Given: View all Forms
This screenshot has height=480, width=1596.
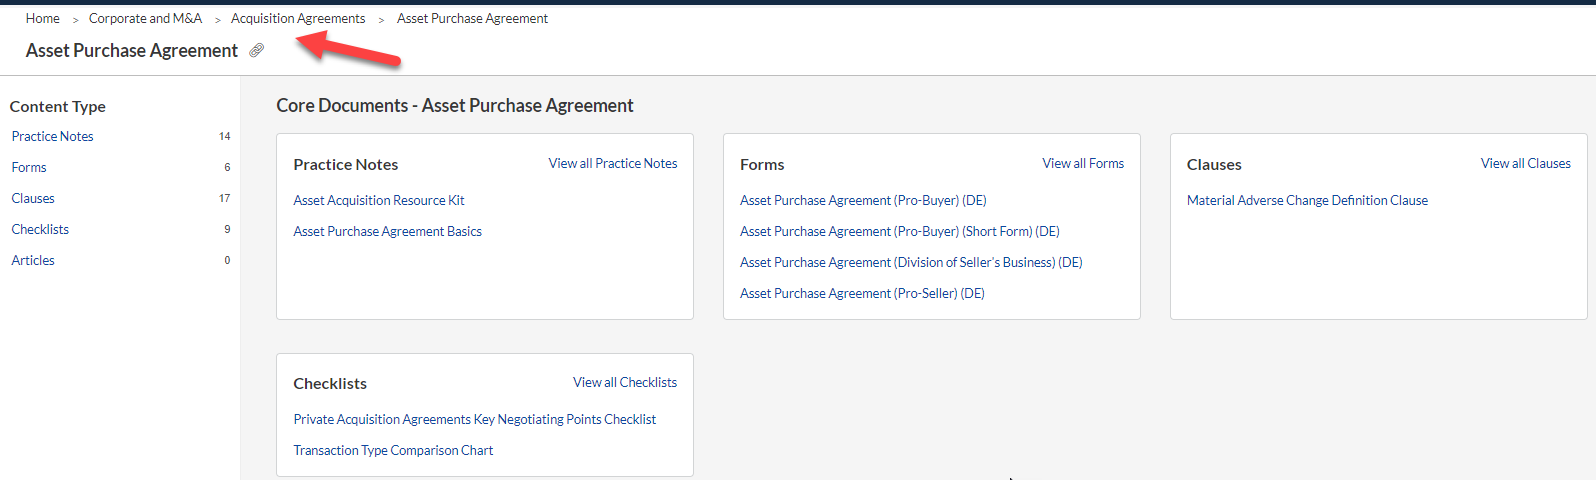Looking at the screenshot, I should [1083, 163].
